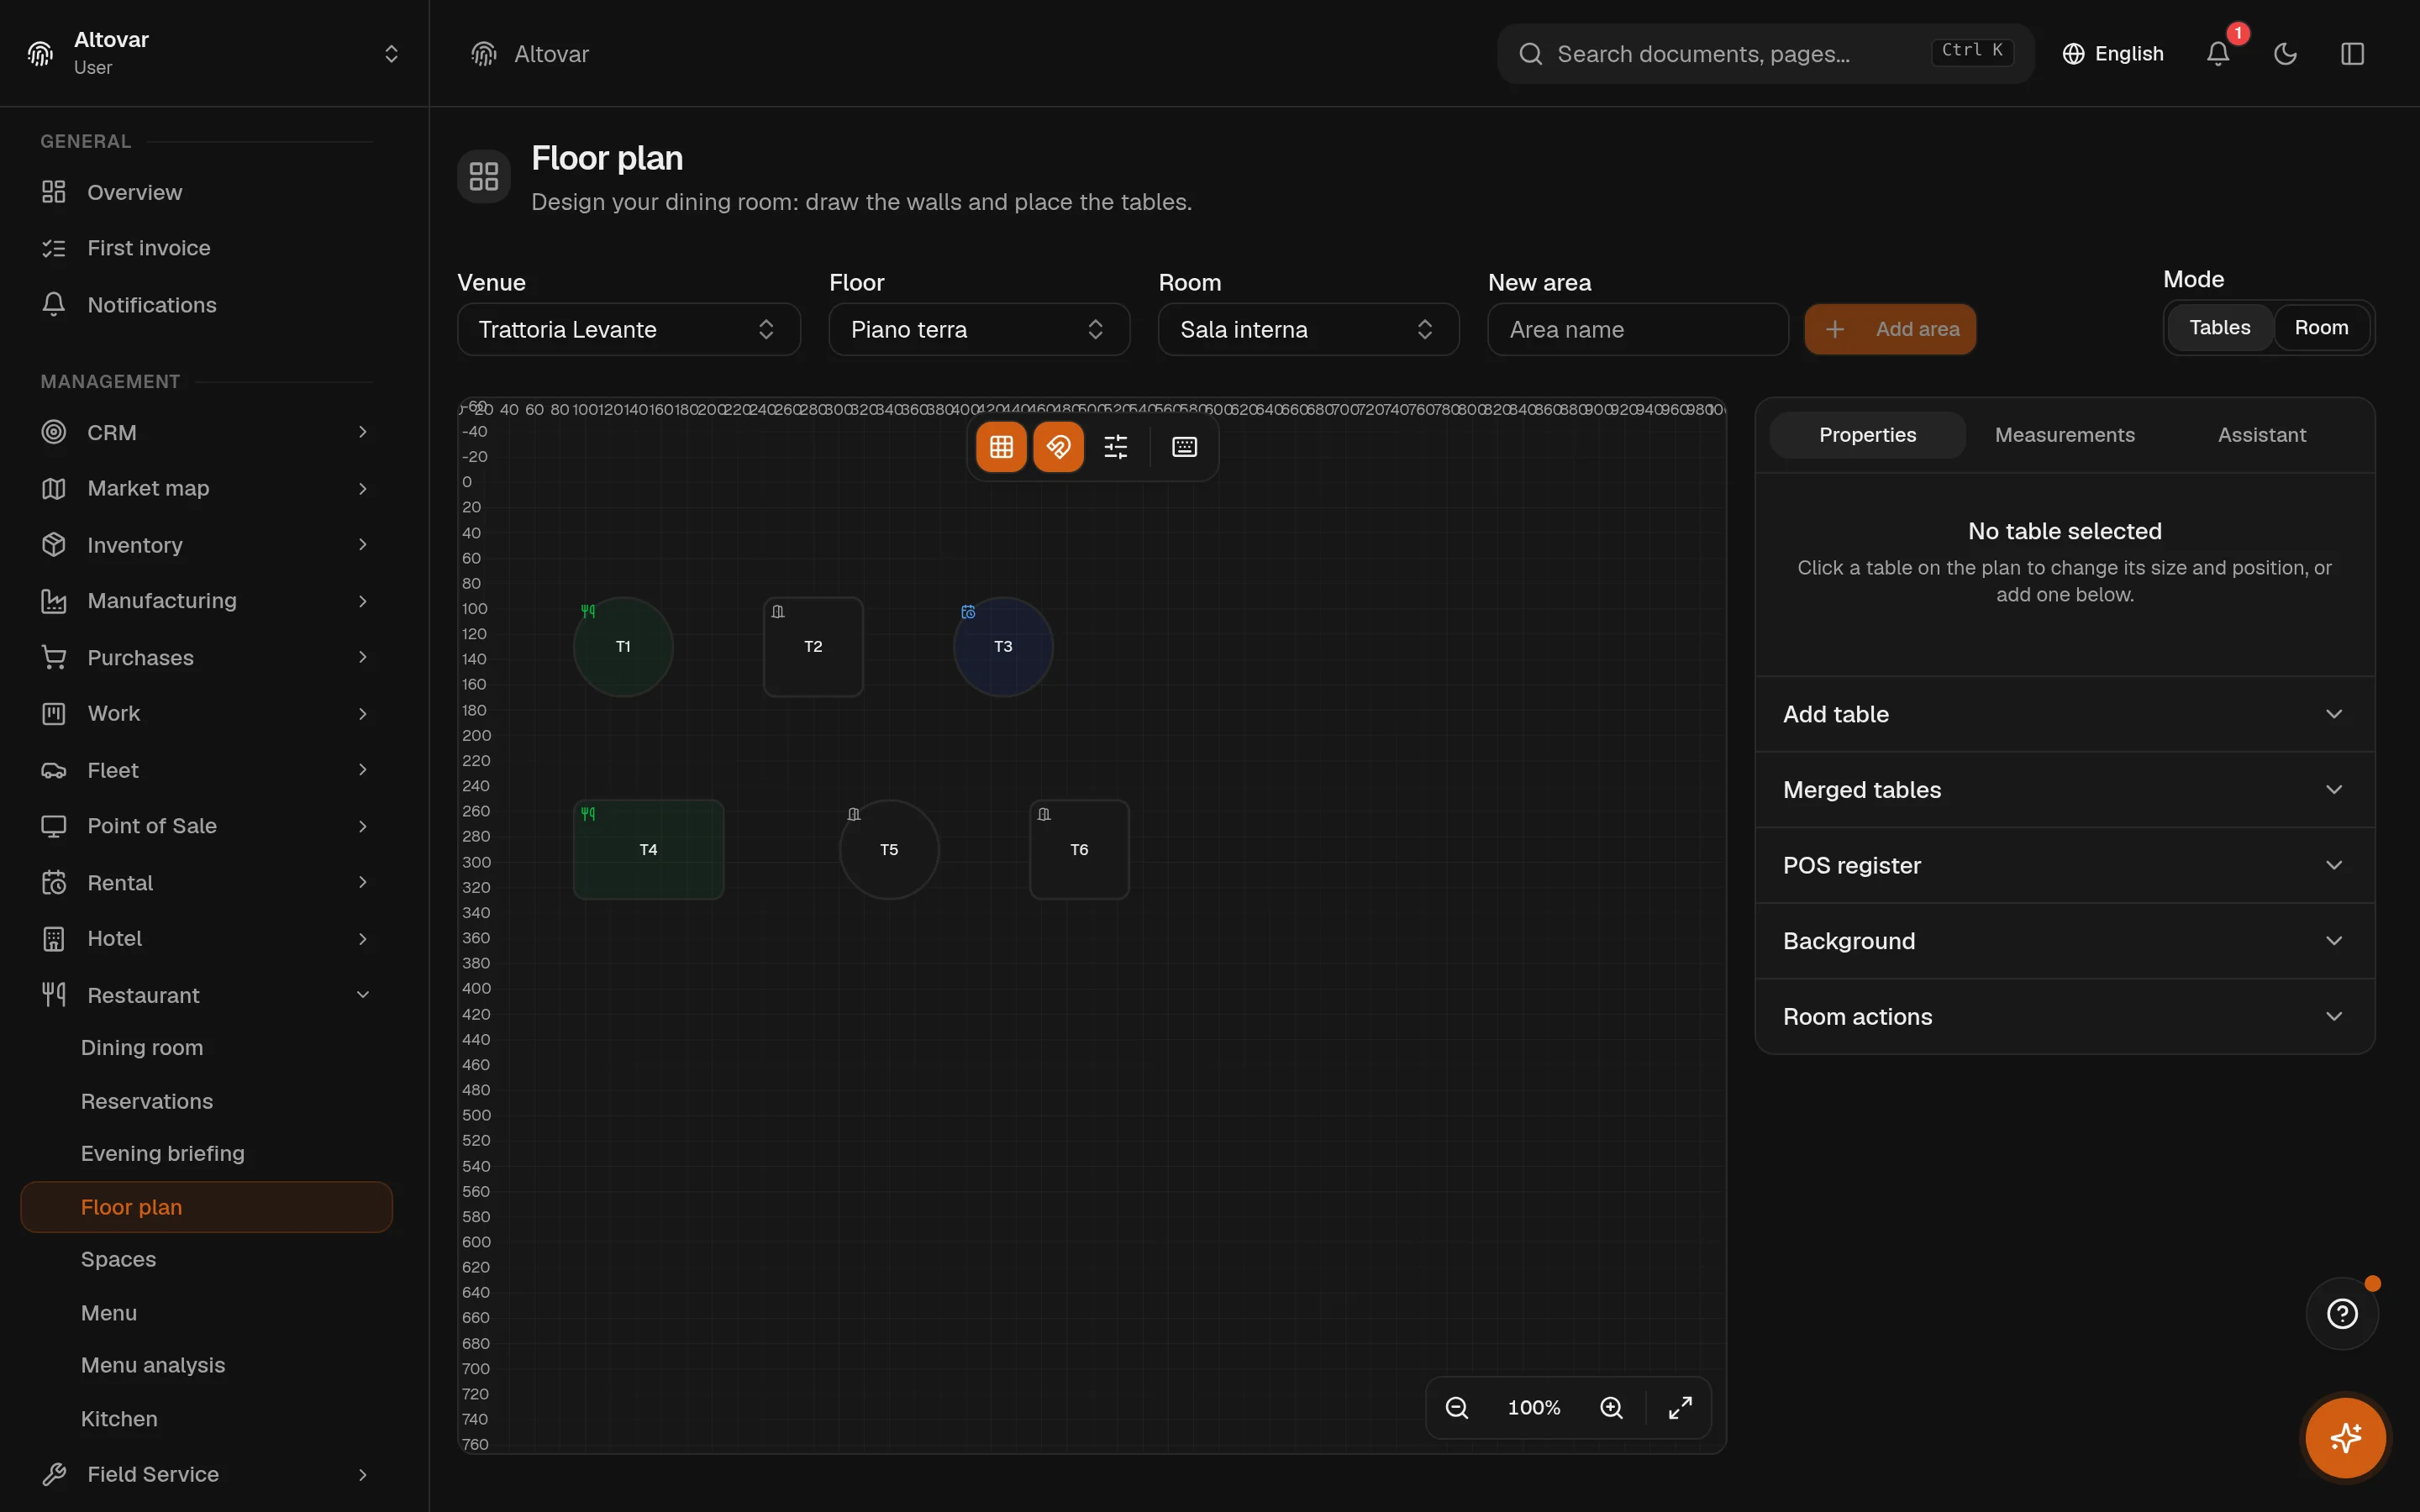Toggle dark mode with the moon icon
The image size is (2420, 1512).
2285,54
